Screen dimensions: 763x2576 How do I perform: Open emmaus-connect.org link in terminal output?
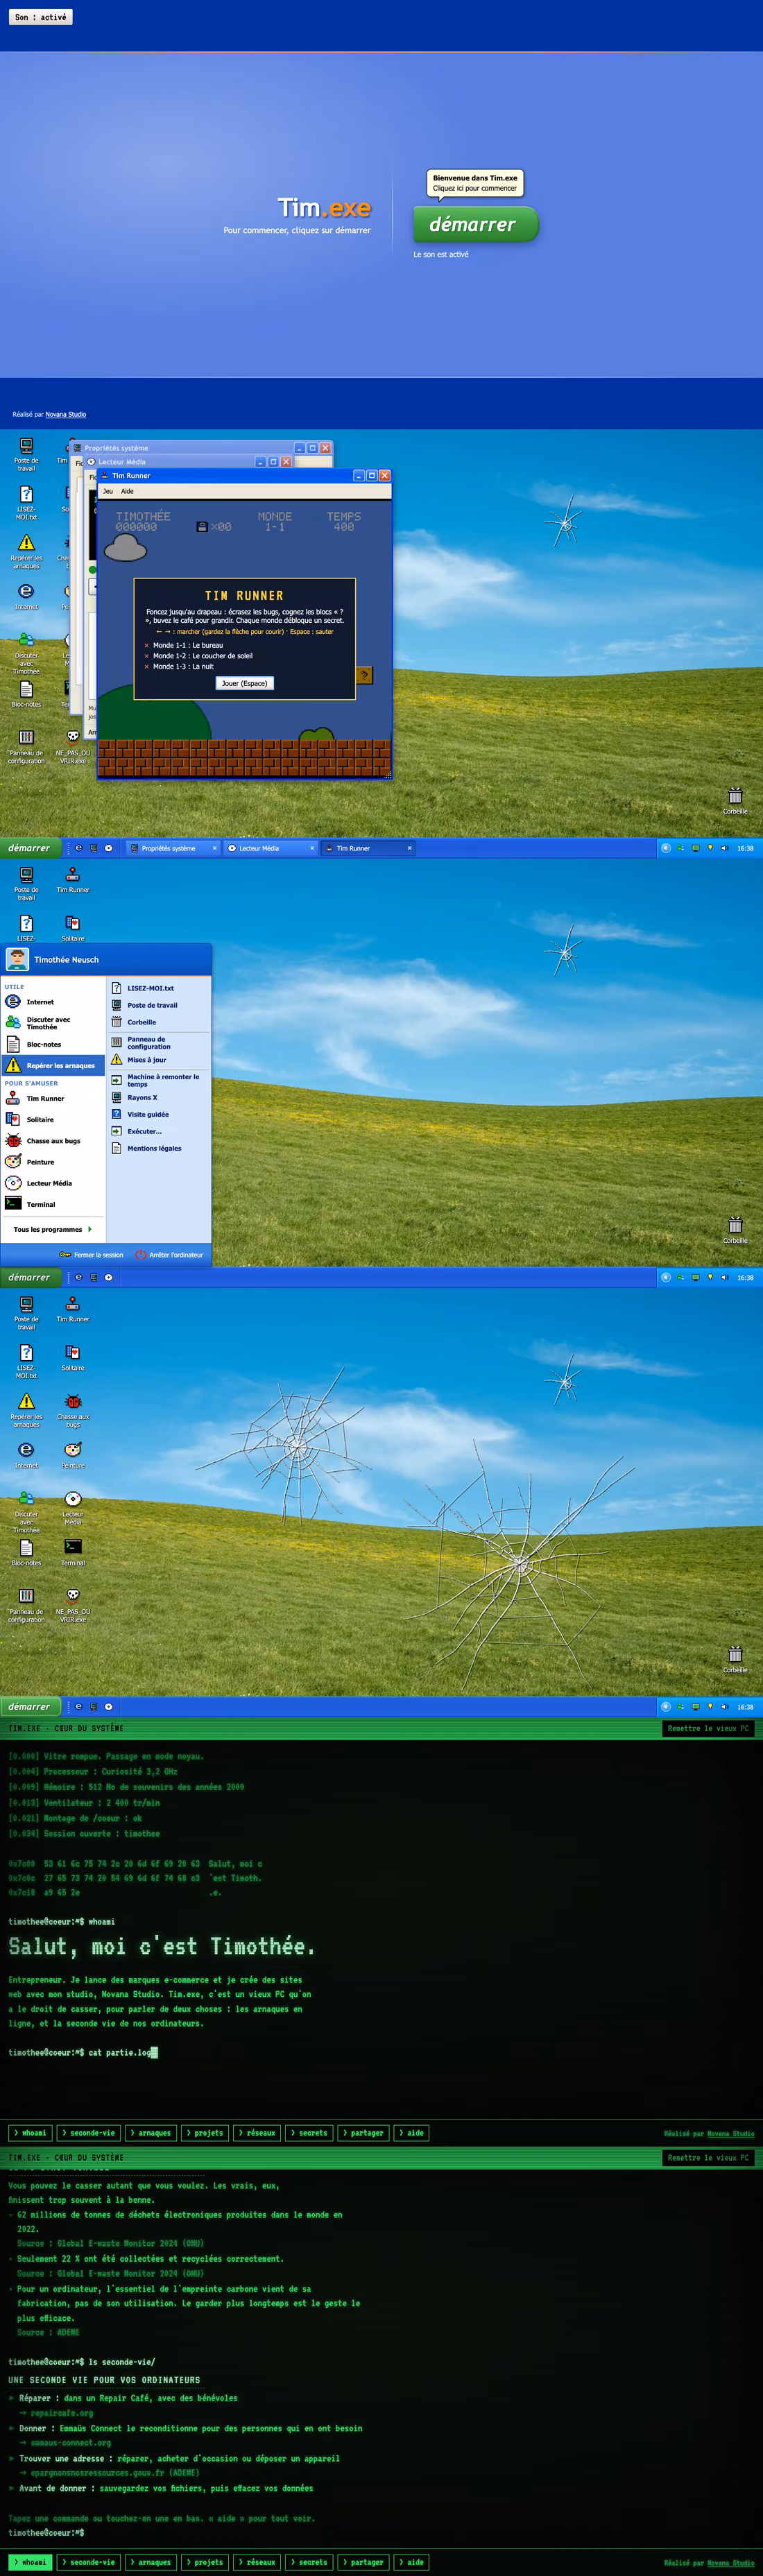click(x=70, y=2443)
